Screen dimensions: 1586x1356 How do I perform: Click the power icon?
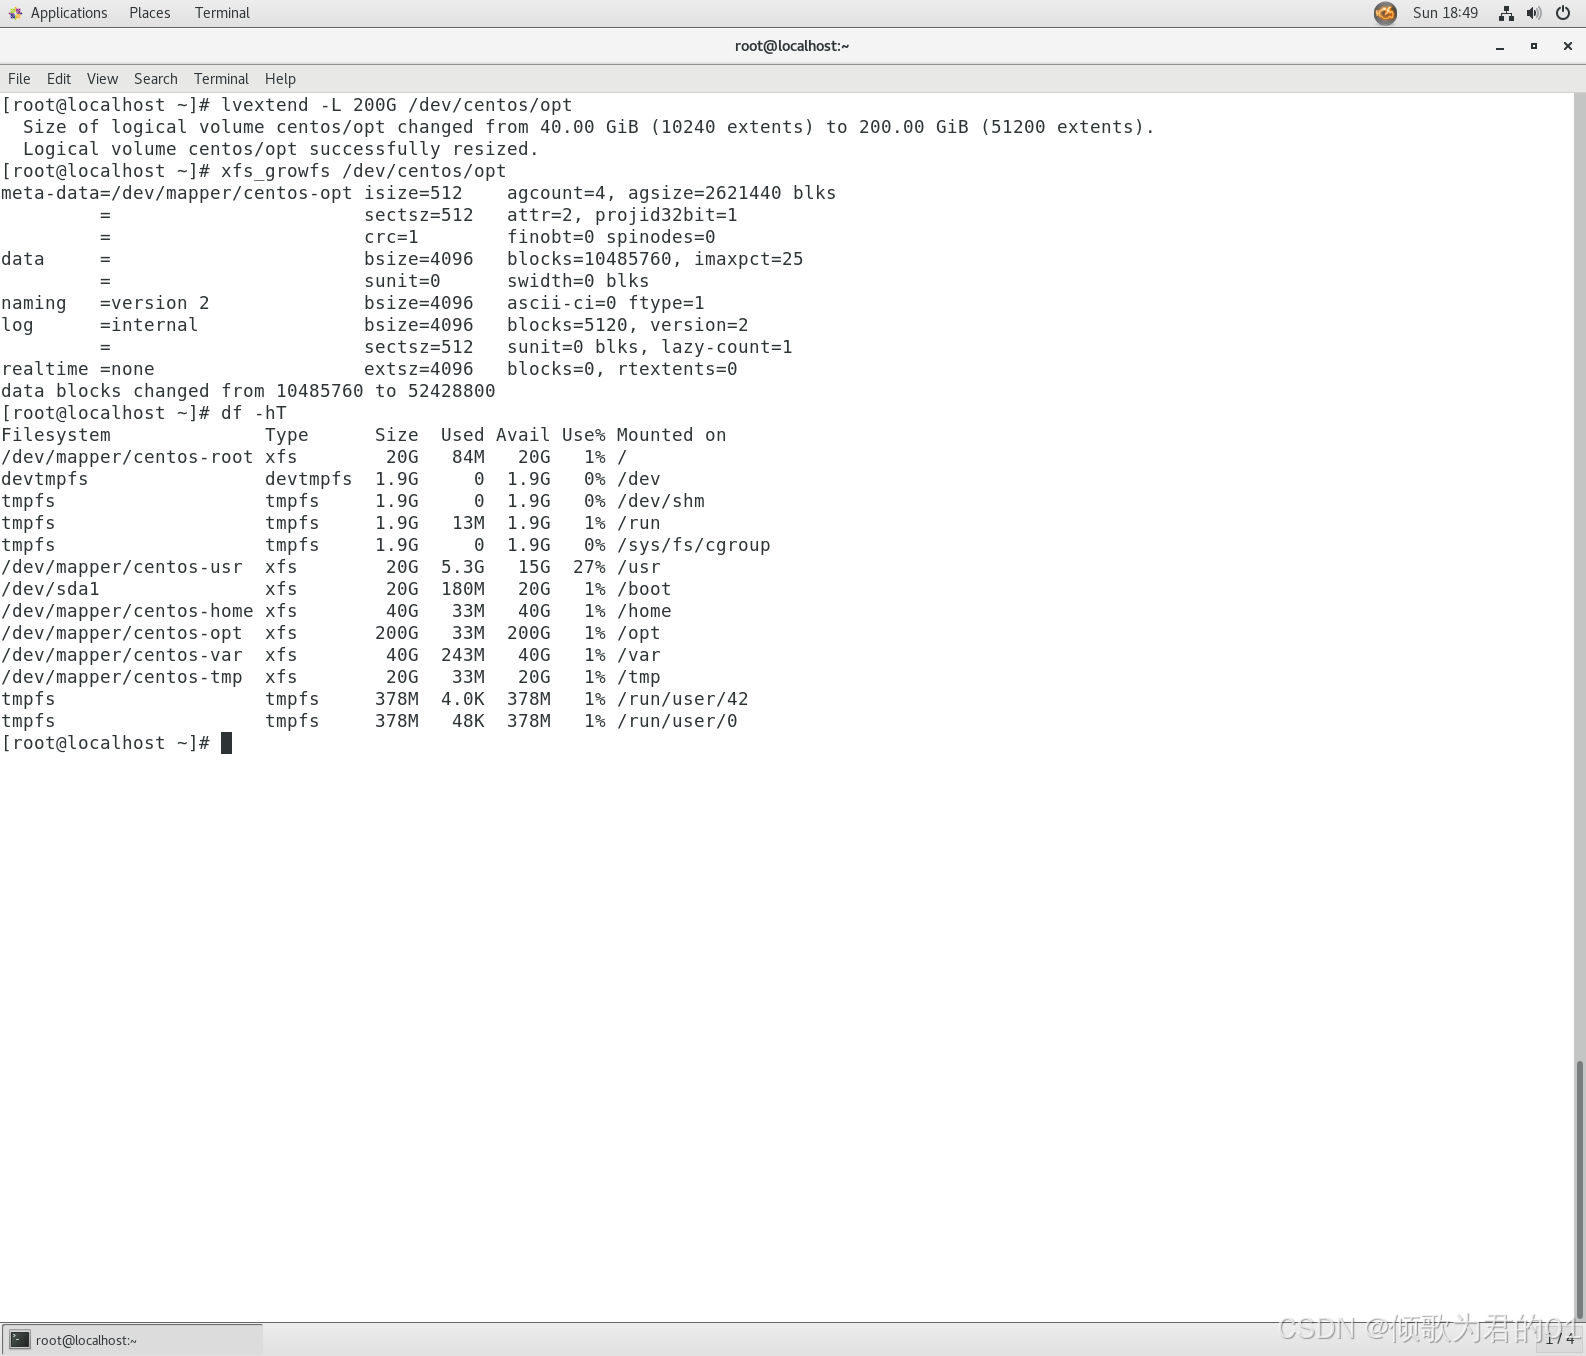click(x=1563, y=13)
